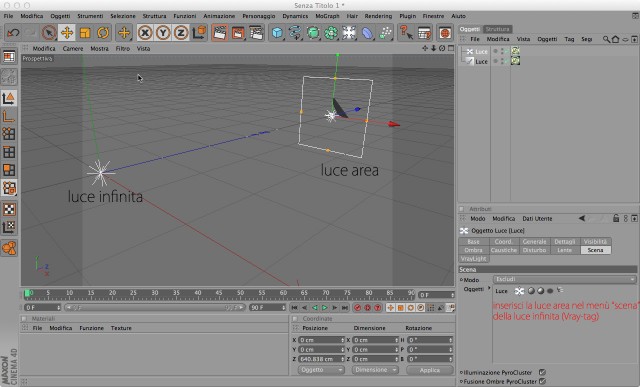This screenshot has width=640, height=387.
Task: Switch to the Ombra tab
Action: [x=473, y=250]
